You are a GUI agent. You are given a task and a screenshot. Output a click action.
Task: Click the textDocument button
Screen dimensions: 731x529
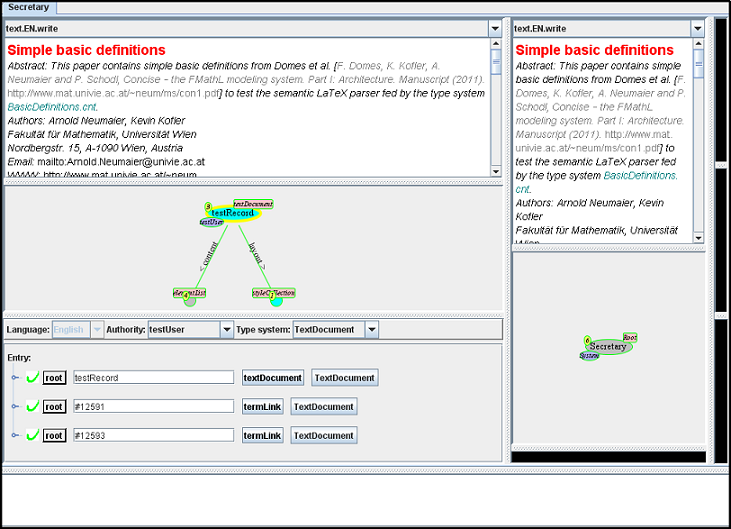click(273, 378)
